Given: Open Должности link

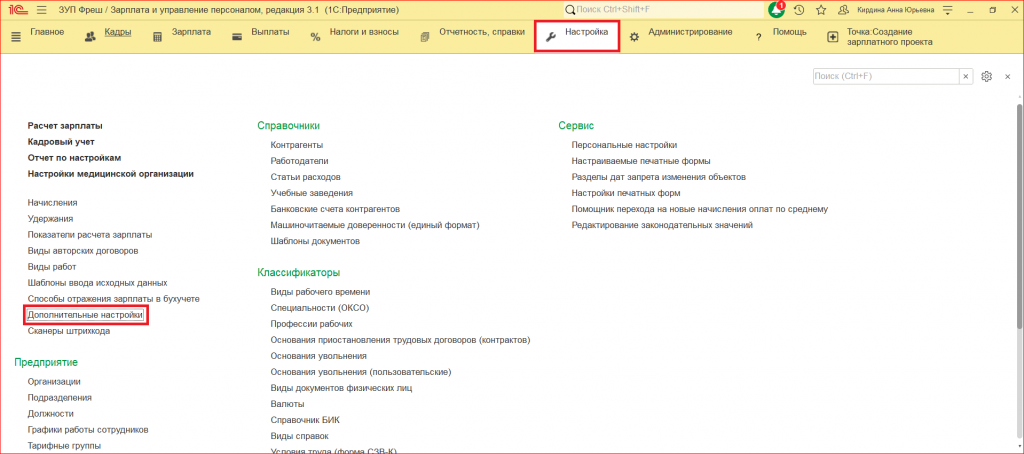Looking at the screenshot, I should (50, 413).
